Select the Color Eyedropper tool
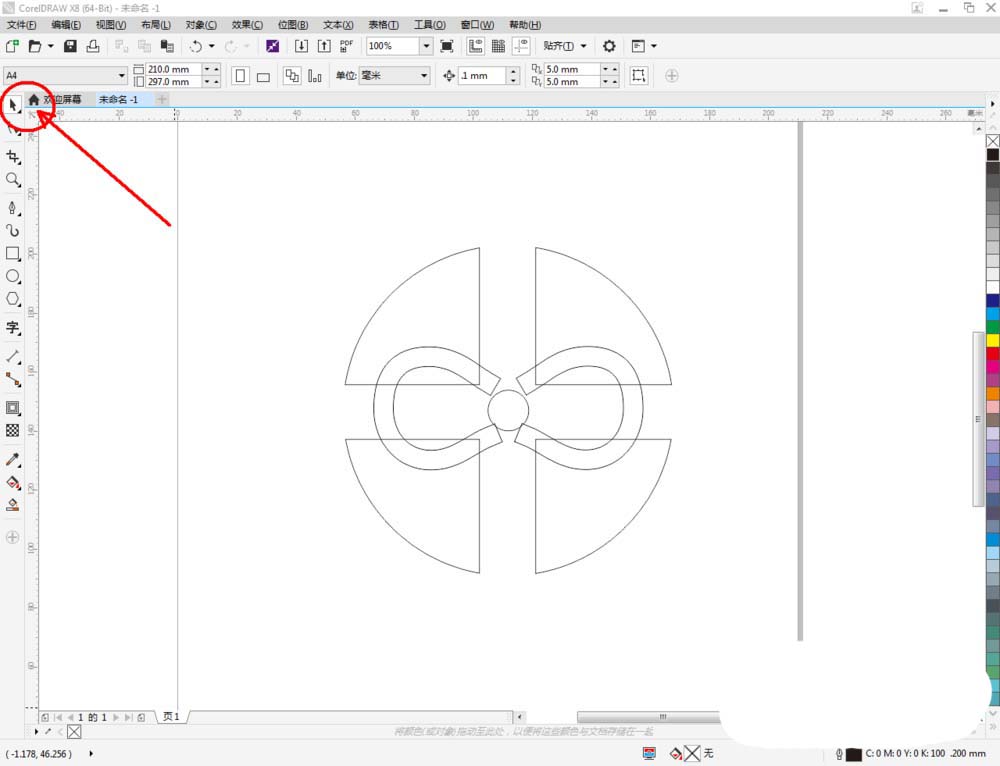Viewport: 1000px width, 766px height. click(x=13, y=459)
